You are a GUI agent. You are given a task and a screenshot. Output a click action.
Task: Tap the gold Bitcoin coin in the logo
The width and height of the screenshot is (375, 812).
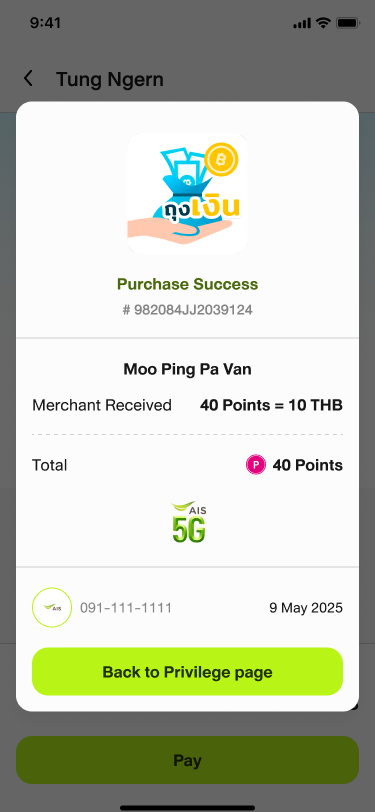[221, 160]
